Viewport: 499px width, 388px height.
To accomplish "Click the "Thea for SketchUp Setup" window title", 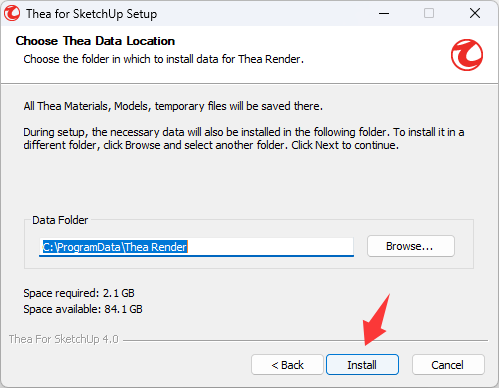I will tap(92, 14).
